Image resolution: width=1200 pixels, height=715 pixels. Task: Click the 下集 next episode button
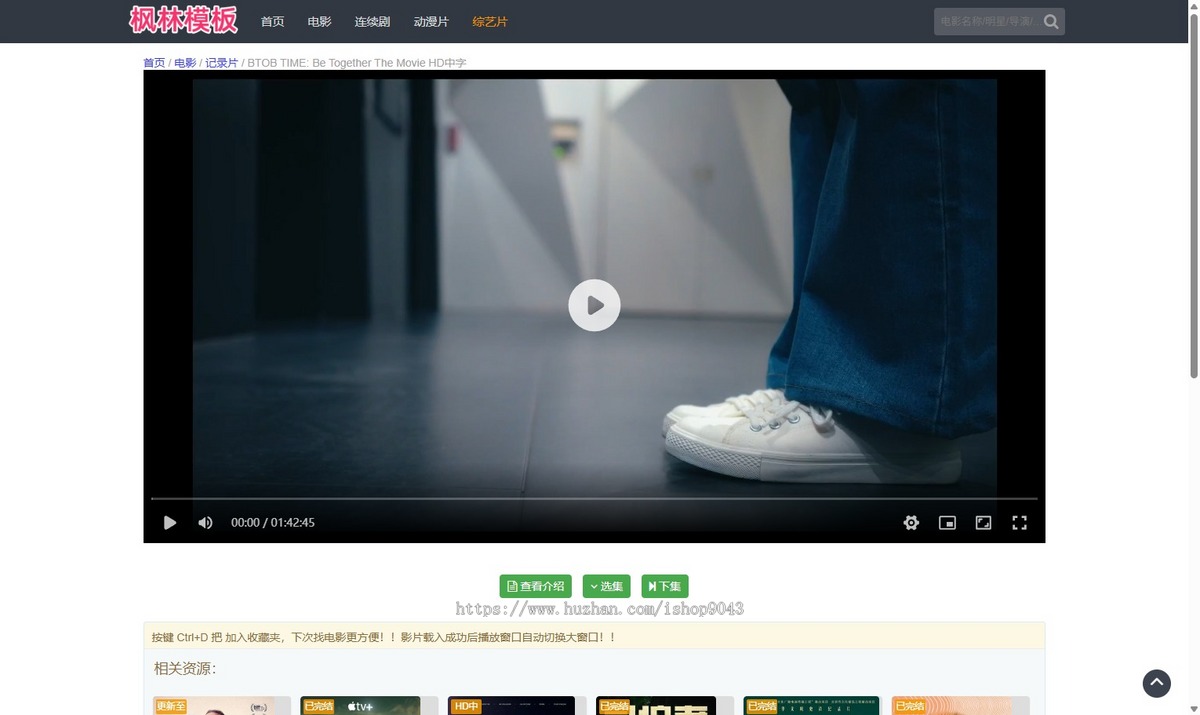pyautogui.click(x=665, y=586)
